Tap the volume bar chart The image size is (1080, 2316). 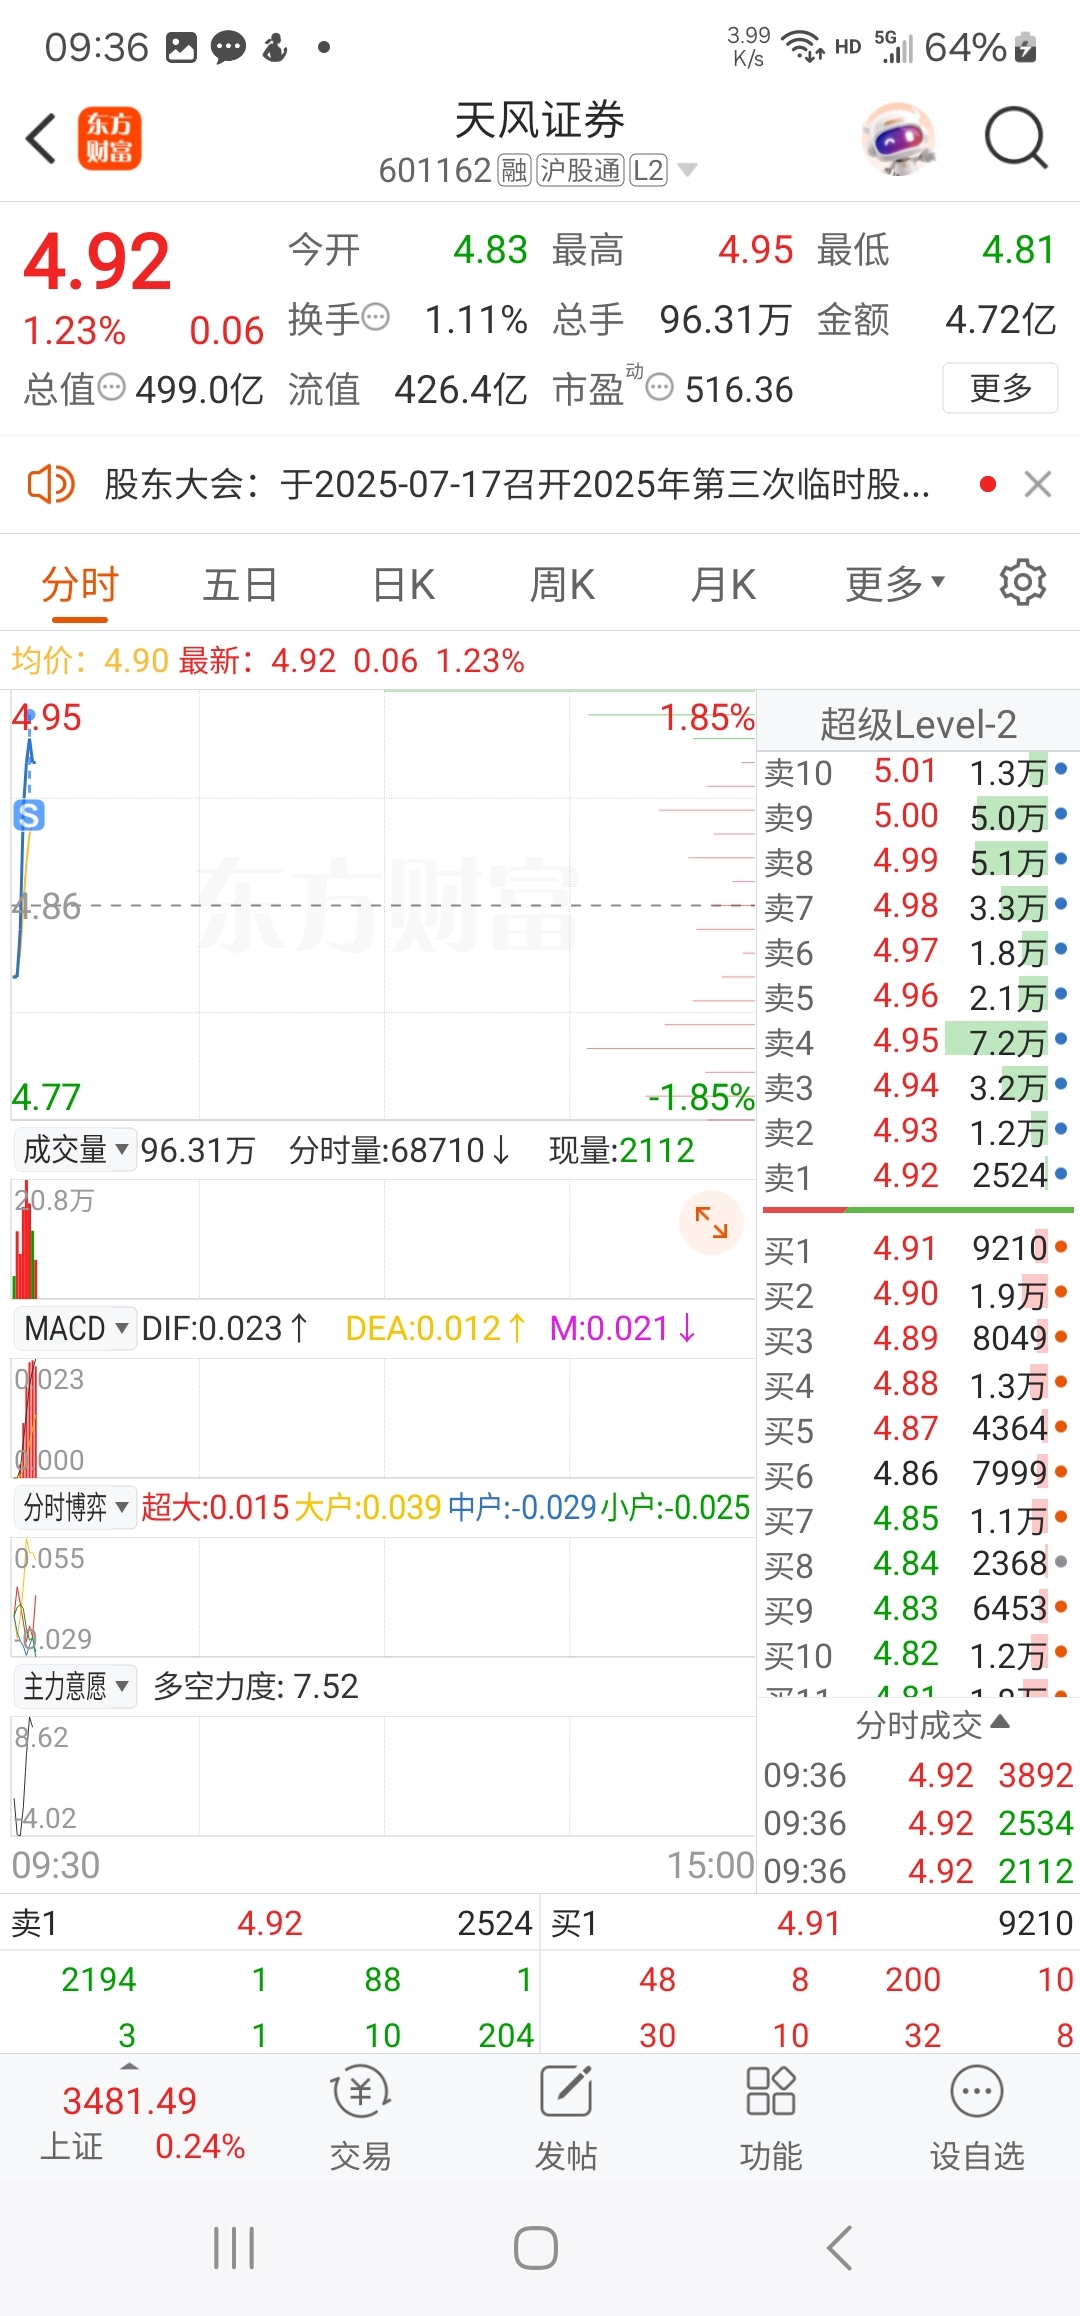pos(383,1240)
